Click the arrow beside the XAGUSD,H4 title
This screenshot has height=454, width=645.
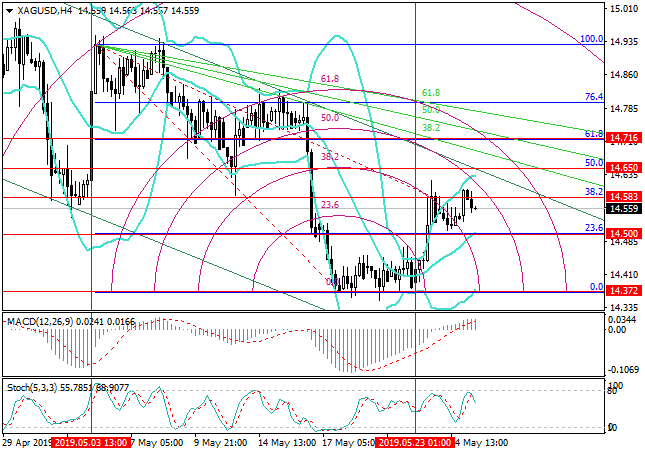(x=7, y=9)
